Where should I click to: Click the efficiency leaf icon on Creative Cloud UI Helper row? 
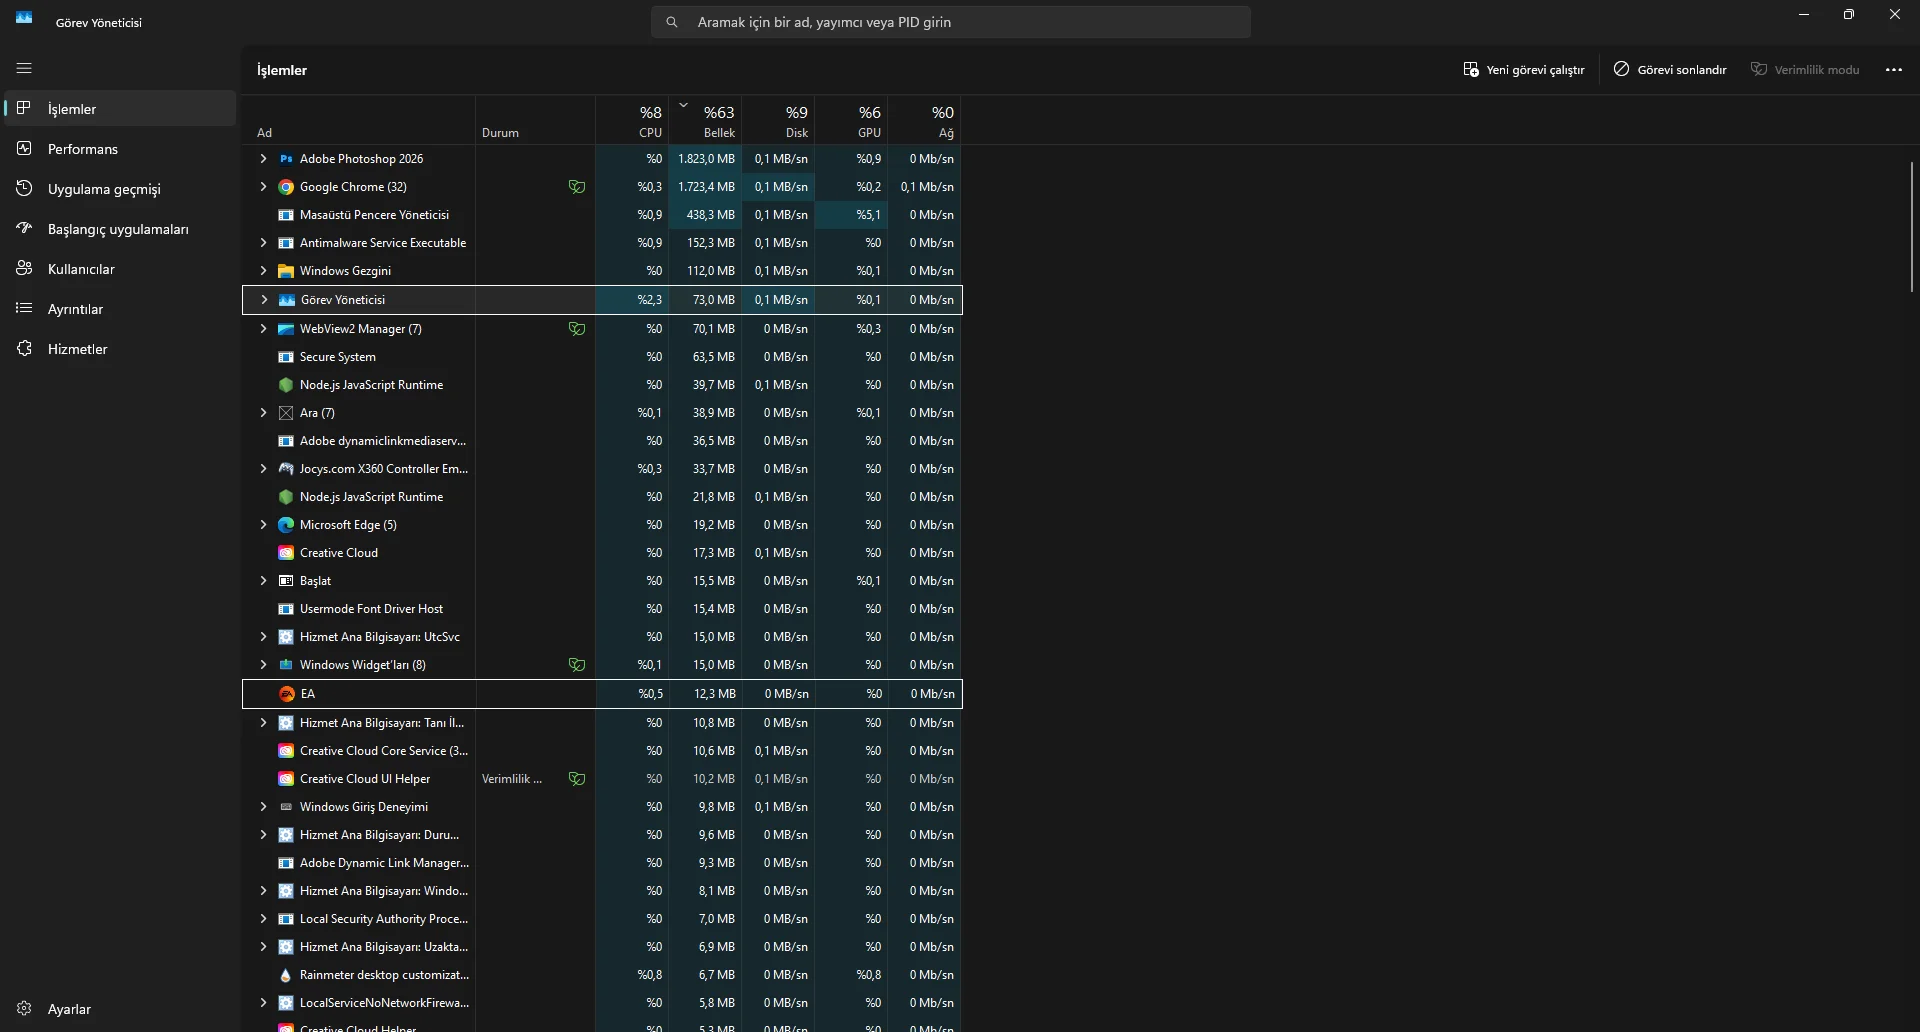point(577,779)
